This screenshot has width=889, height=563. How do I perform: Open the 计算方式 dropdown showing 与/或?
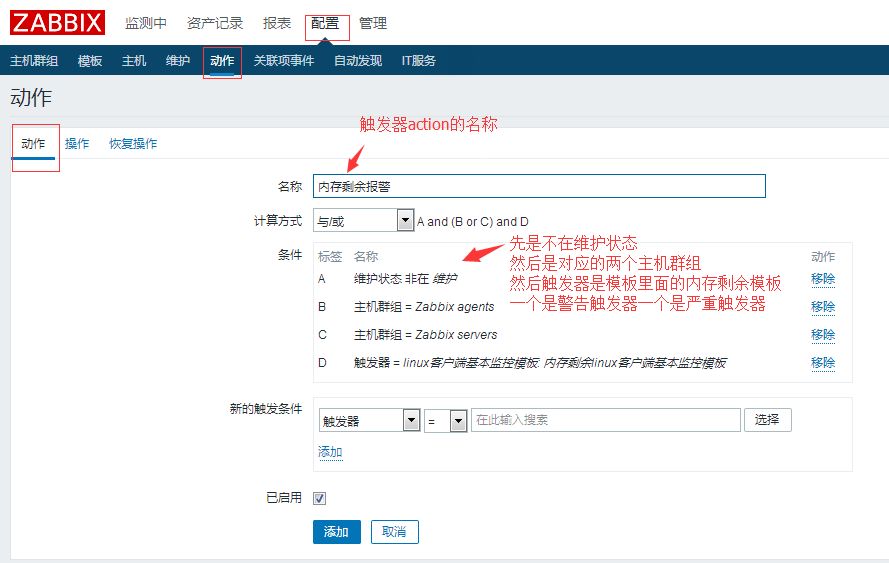[363, 221]
